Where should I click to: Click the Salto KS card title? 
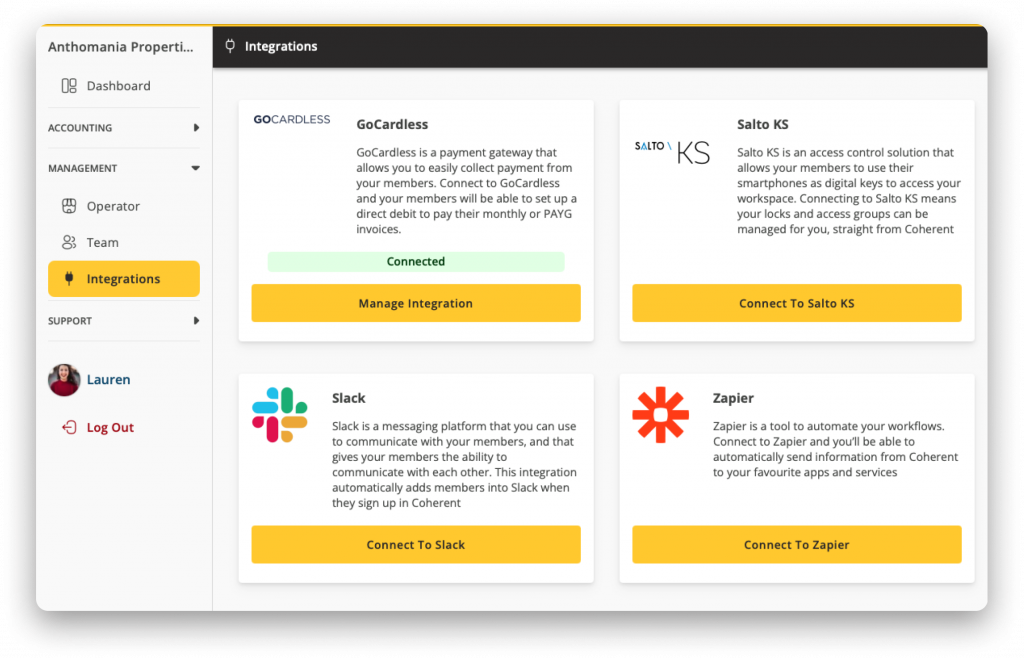(x=763, y=124)
